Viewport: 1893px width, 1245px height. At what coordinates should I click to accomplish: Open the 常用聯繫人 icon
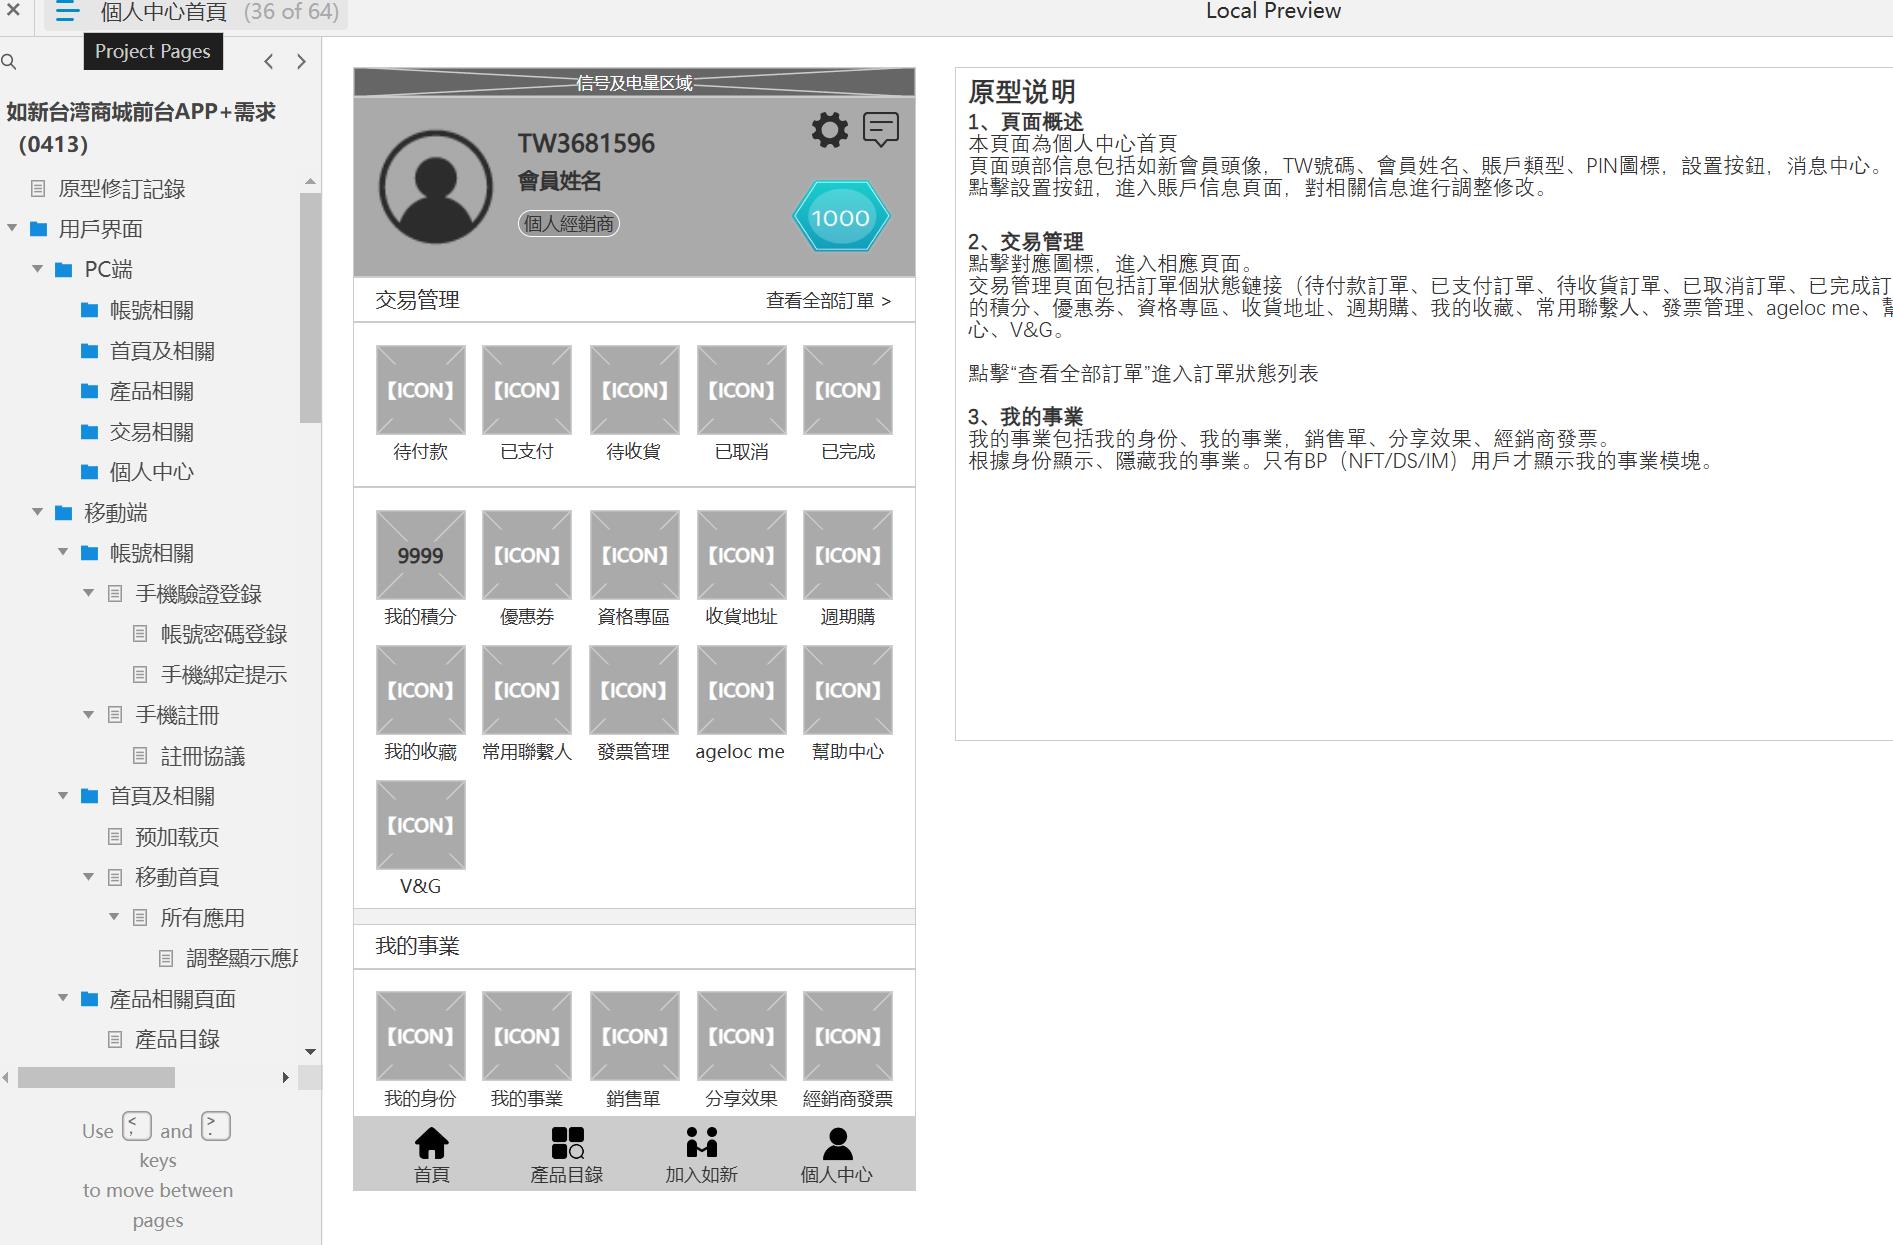click(x=527, y=690)
